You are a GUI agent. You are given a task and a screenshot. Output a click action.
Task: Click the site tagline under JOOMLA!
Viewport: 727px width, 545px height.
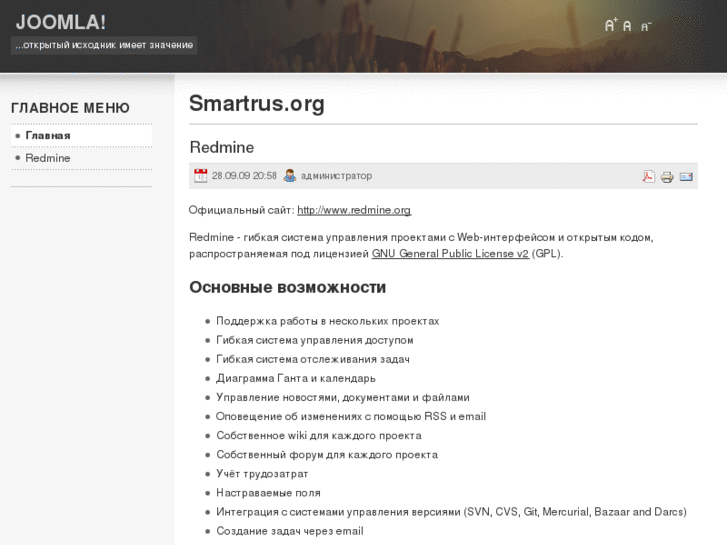[104, 45]
